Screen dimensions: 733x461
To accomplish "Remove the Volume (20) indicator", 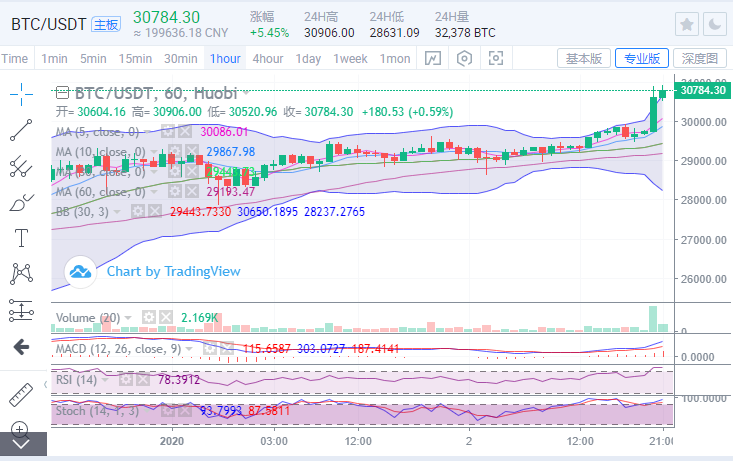I will point(165,318).
